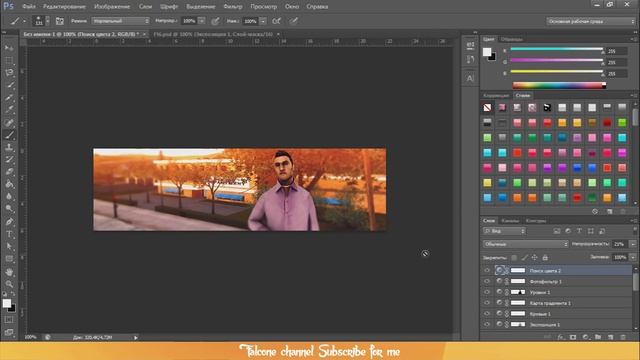Expand the opacity slider arrow in options bar
This screenshot has height=360, width=640.
click(202, 21)
